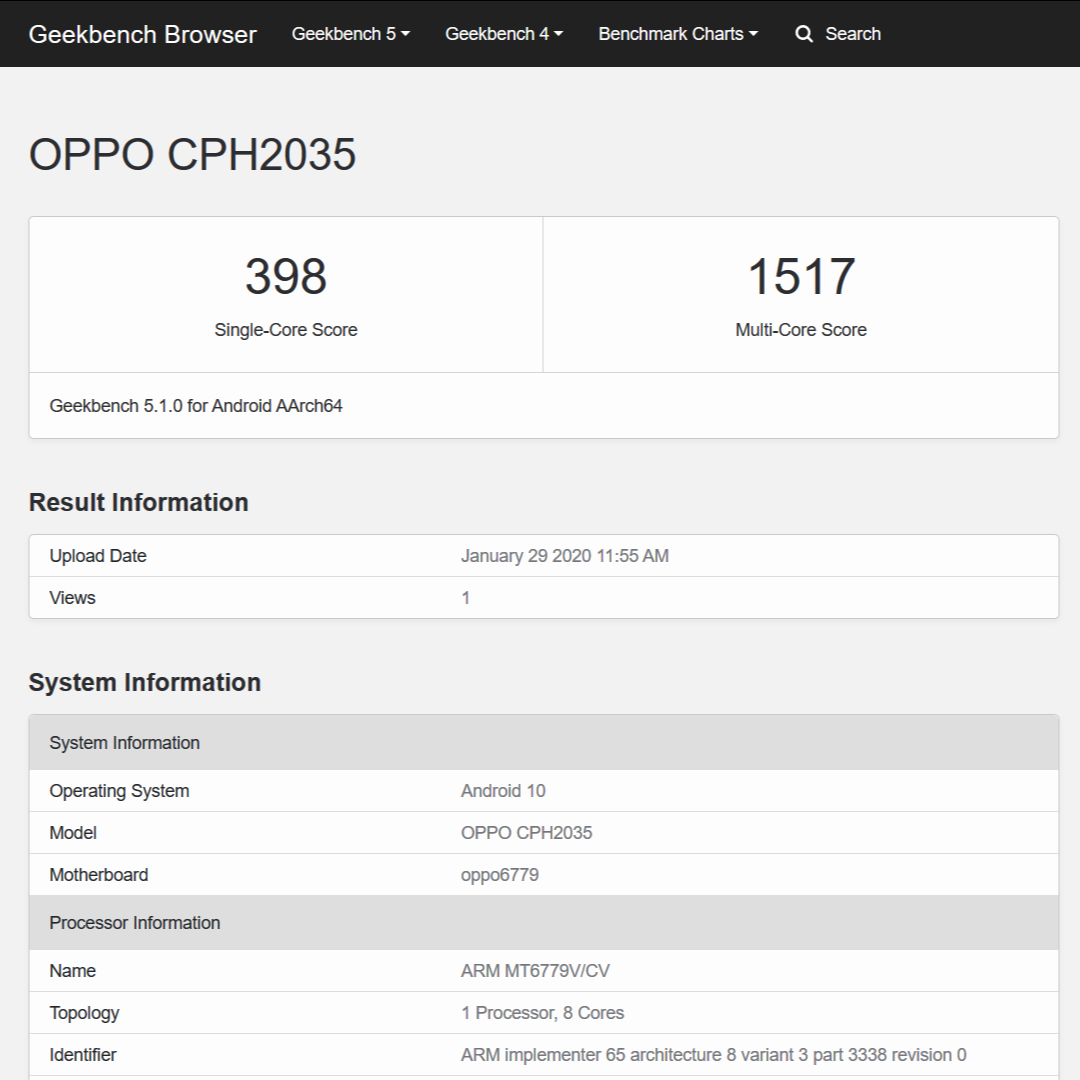The width and height of the screenshot is (1080, 1080).
Task: Select the OPPO CPH2035 model value
Action: coord(526,833)
